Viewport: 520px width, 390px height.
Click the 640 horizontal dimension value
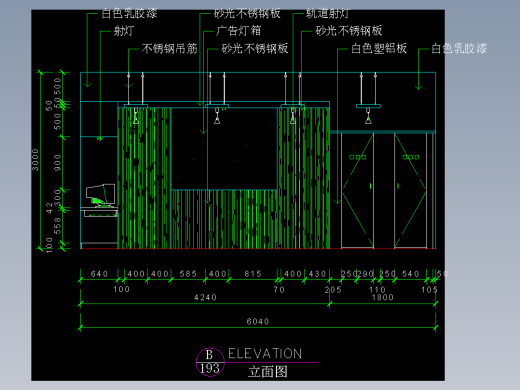coord(99,274)
